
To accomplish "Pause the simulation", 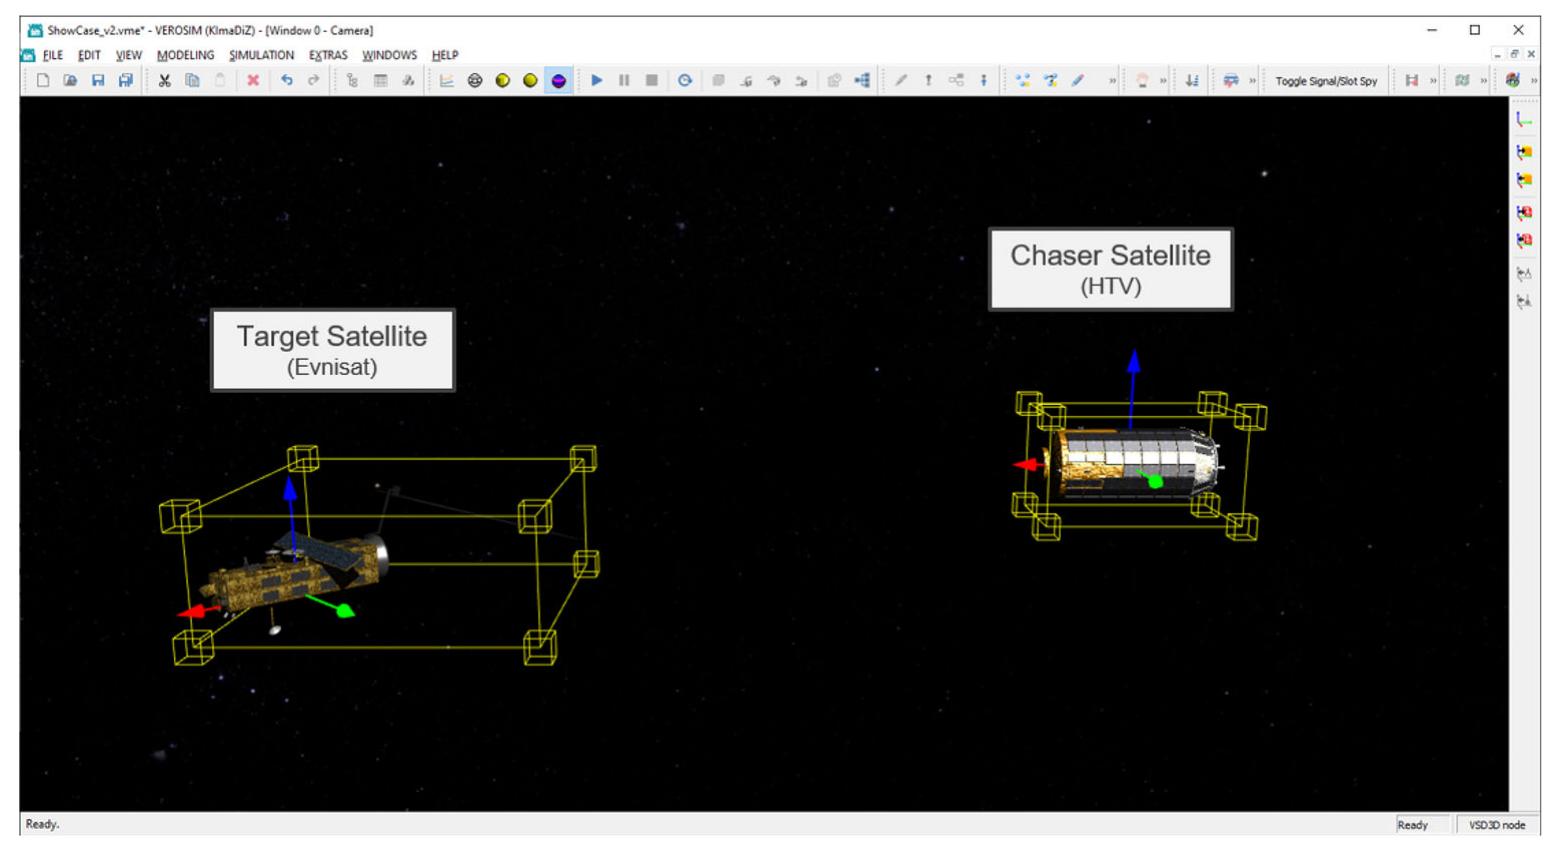I will click(624, 80).
